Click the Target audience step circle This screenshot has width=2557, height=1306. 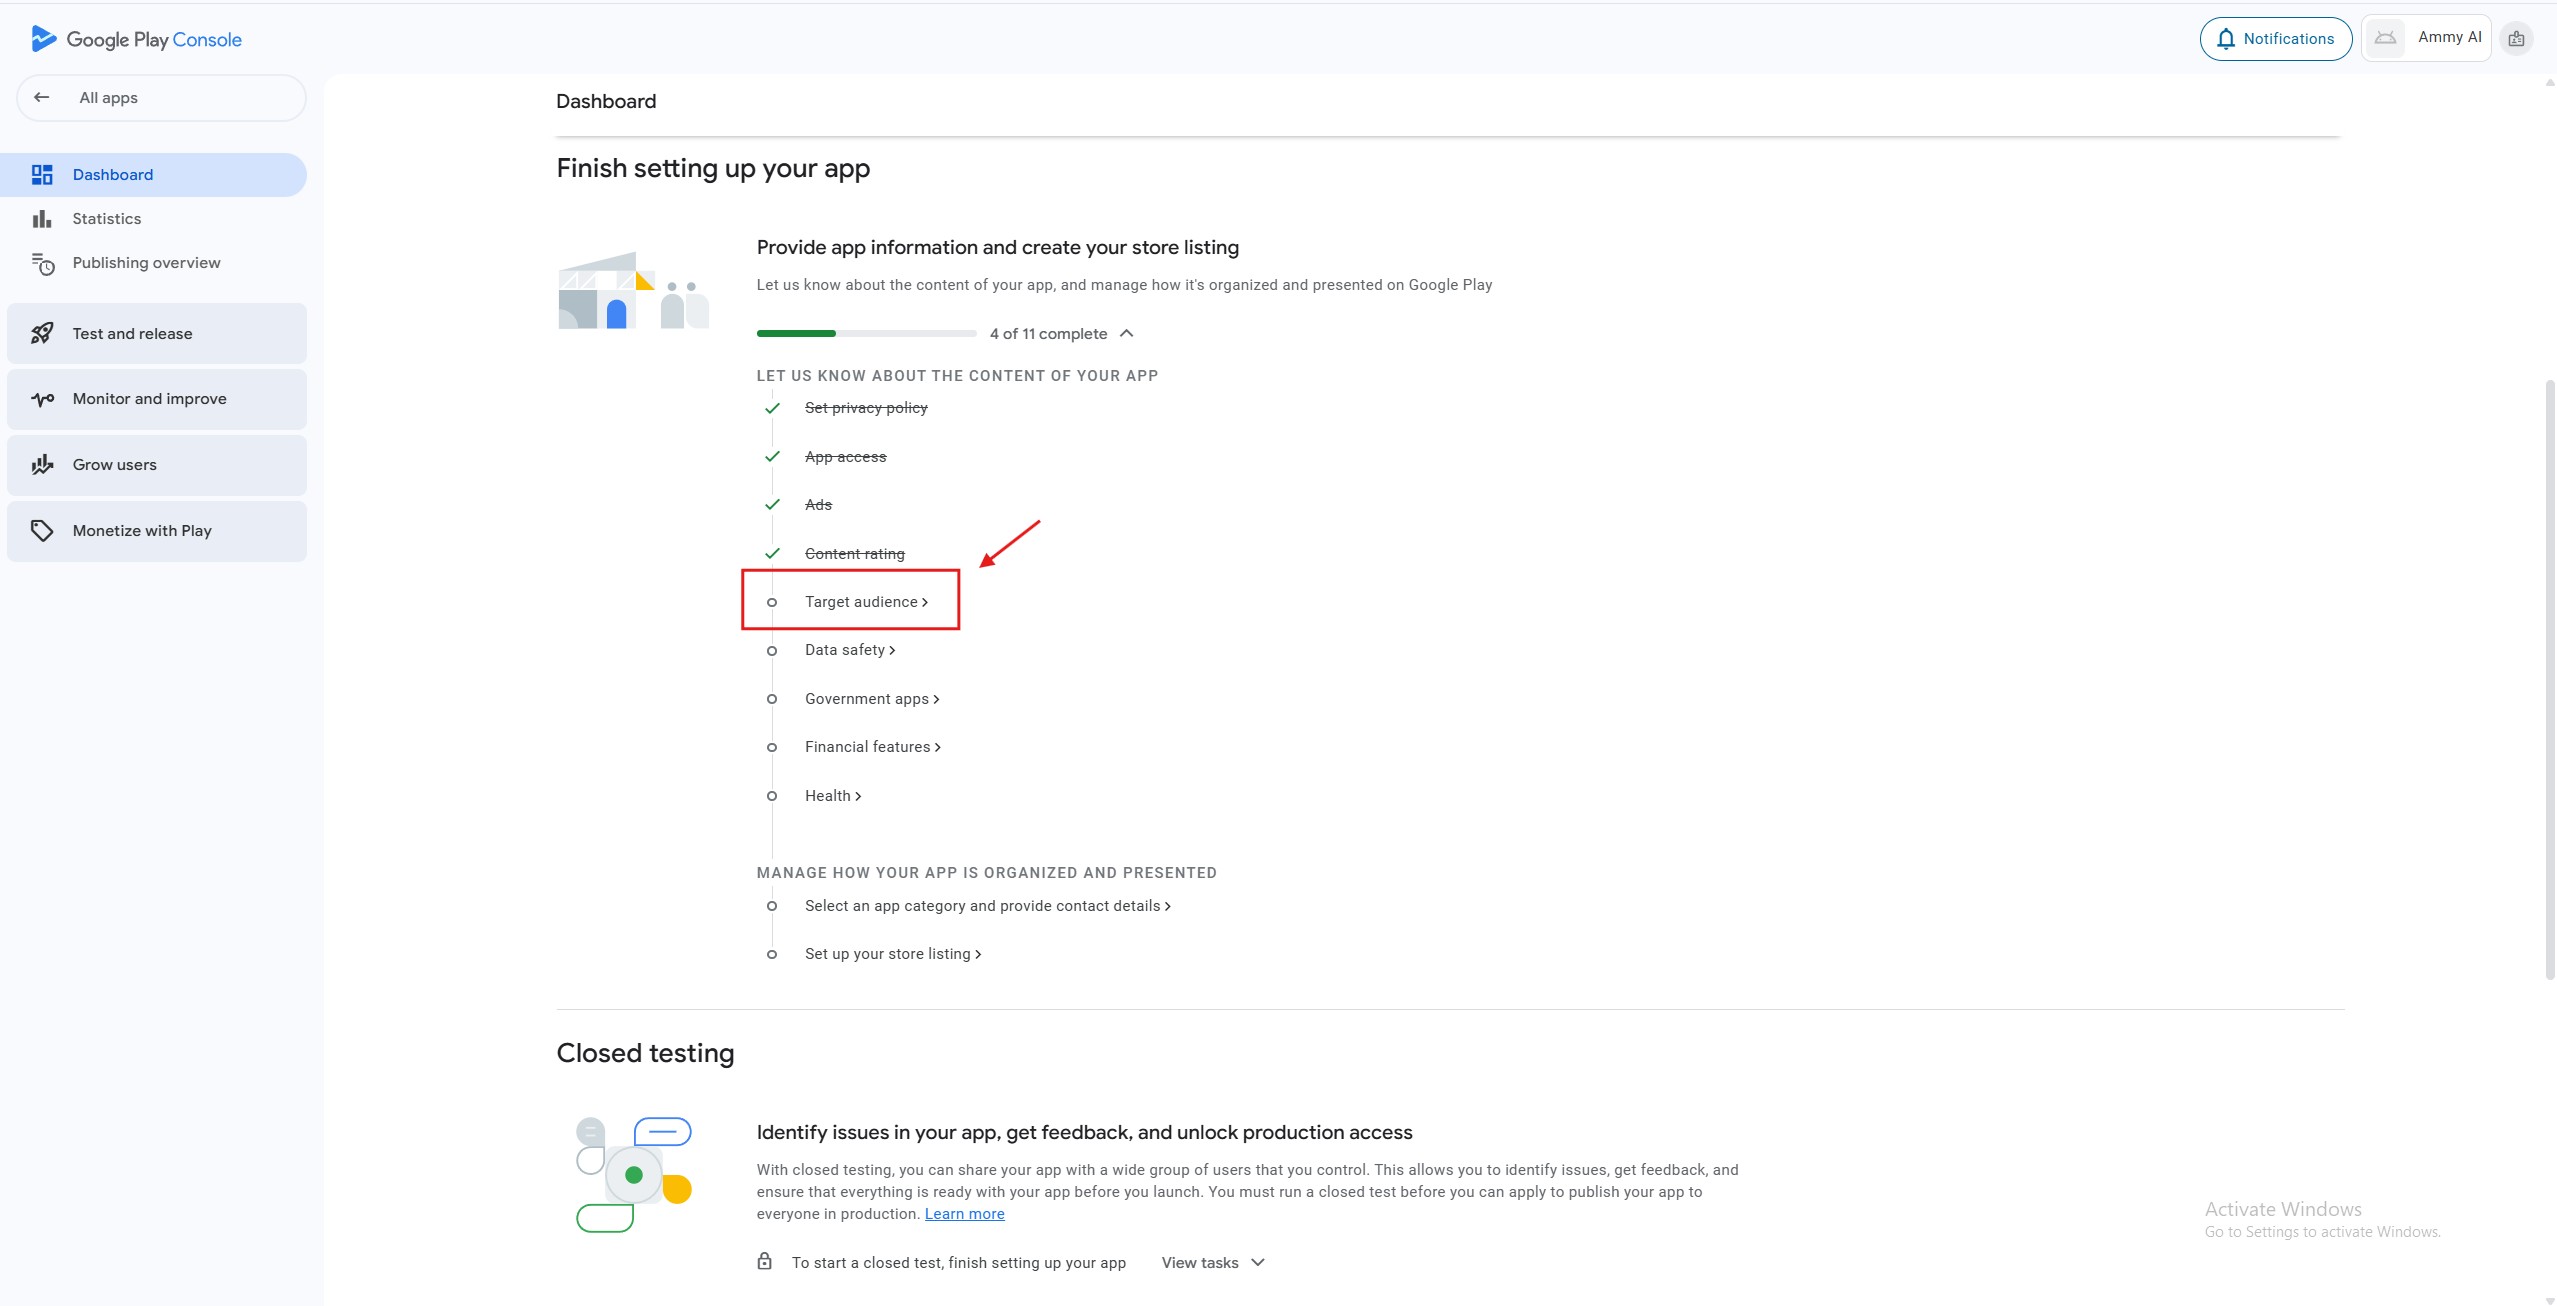click(772, 602)
